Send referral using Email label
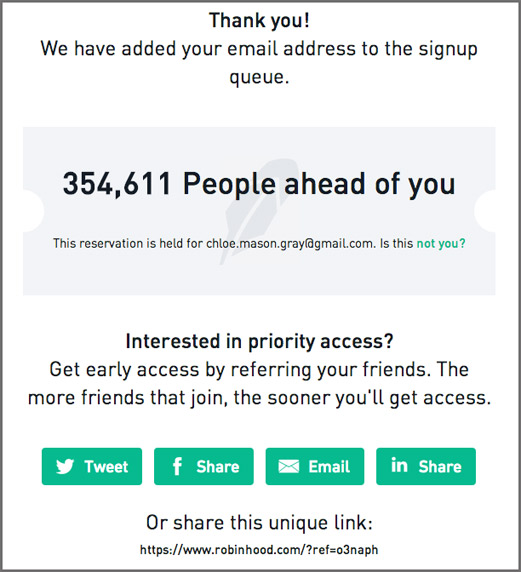 pyautogui.click(x=329, y=467)
